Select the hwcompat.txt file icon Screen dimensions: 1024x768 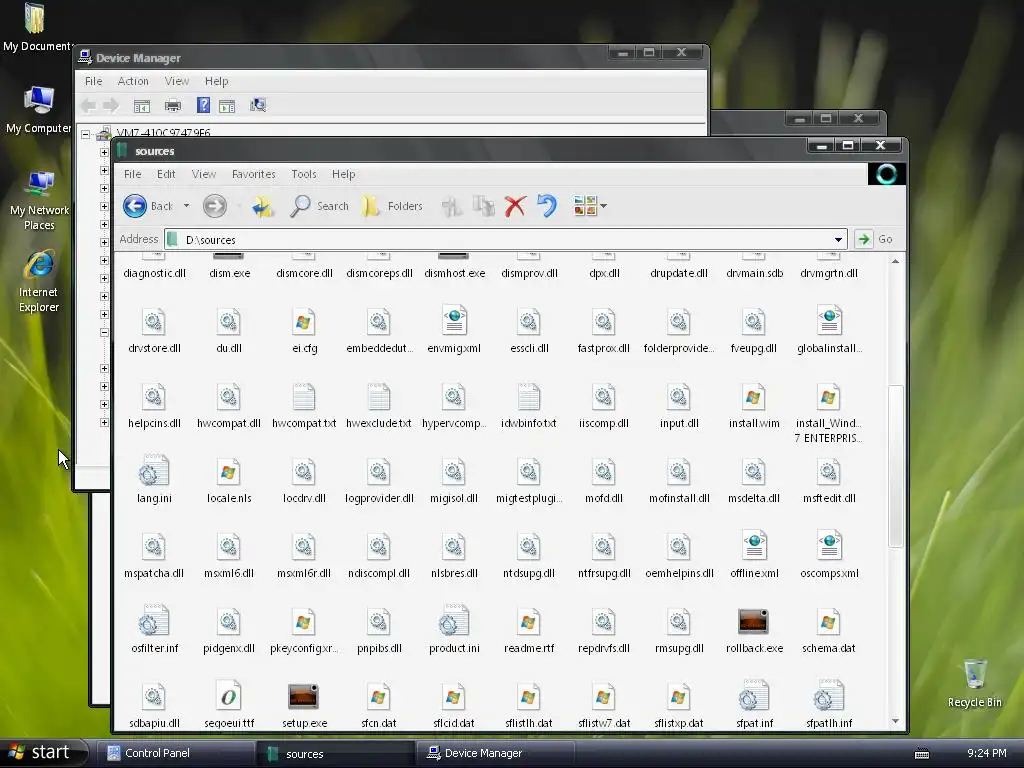click(304, 396)
